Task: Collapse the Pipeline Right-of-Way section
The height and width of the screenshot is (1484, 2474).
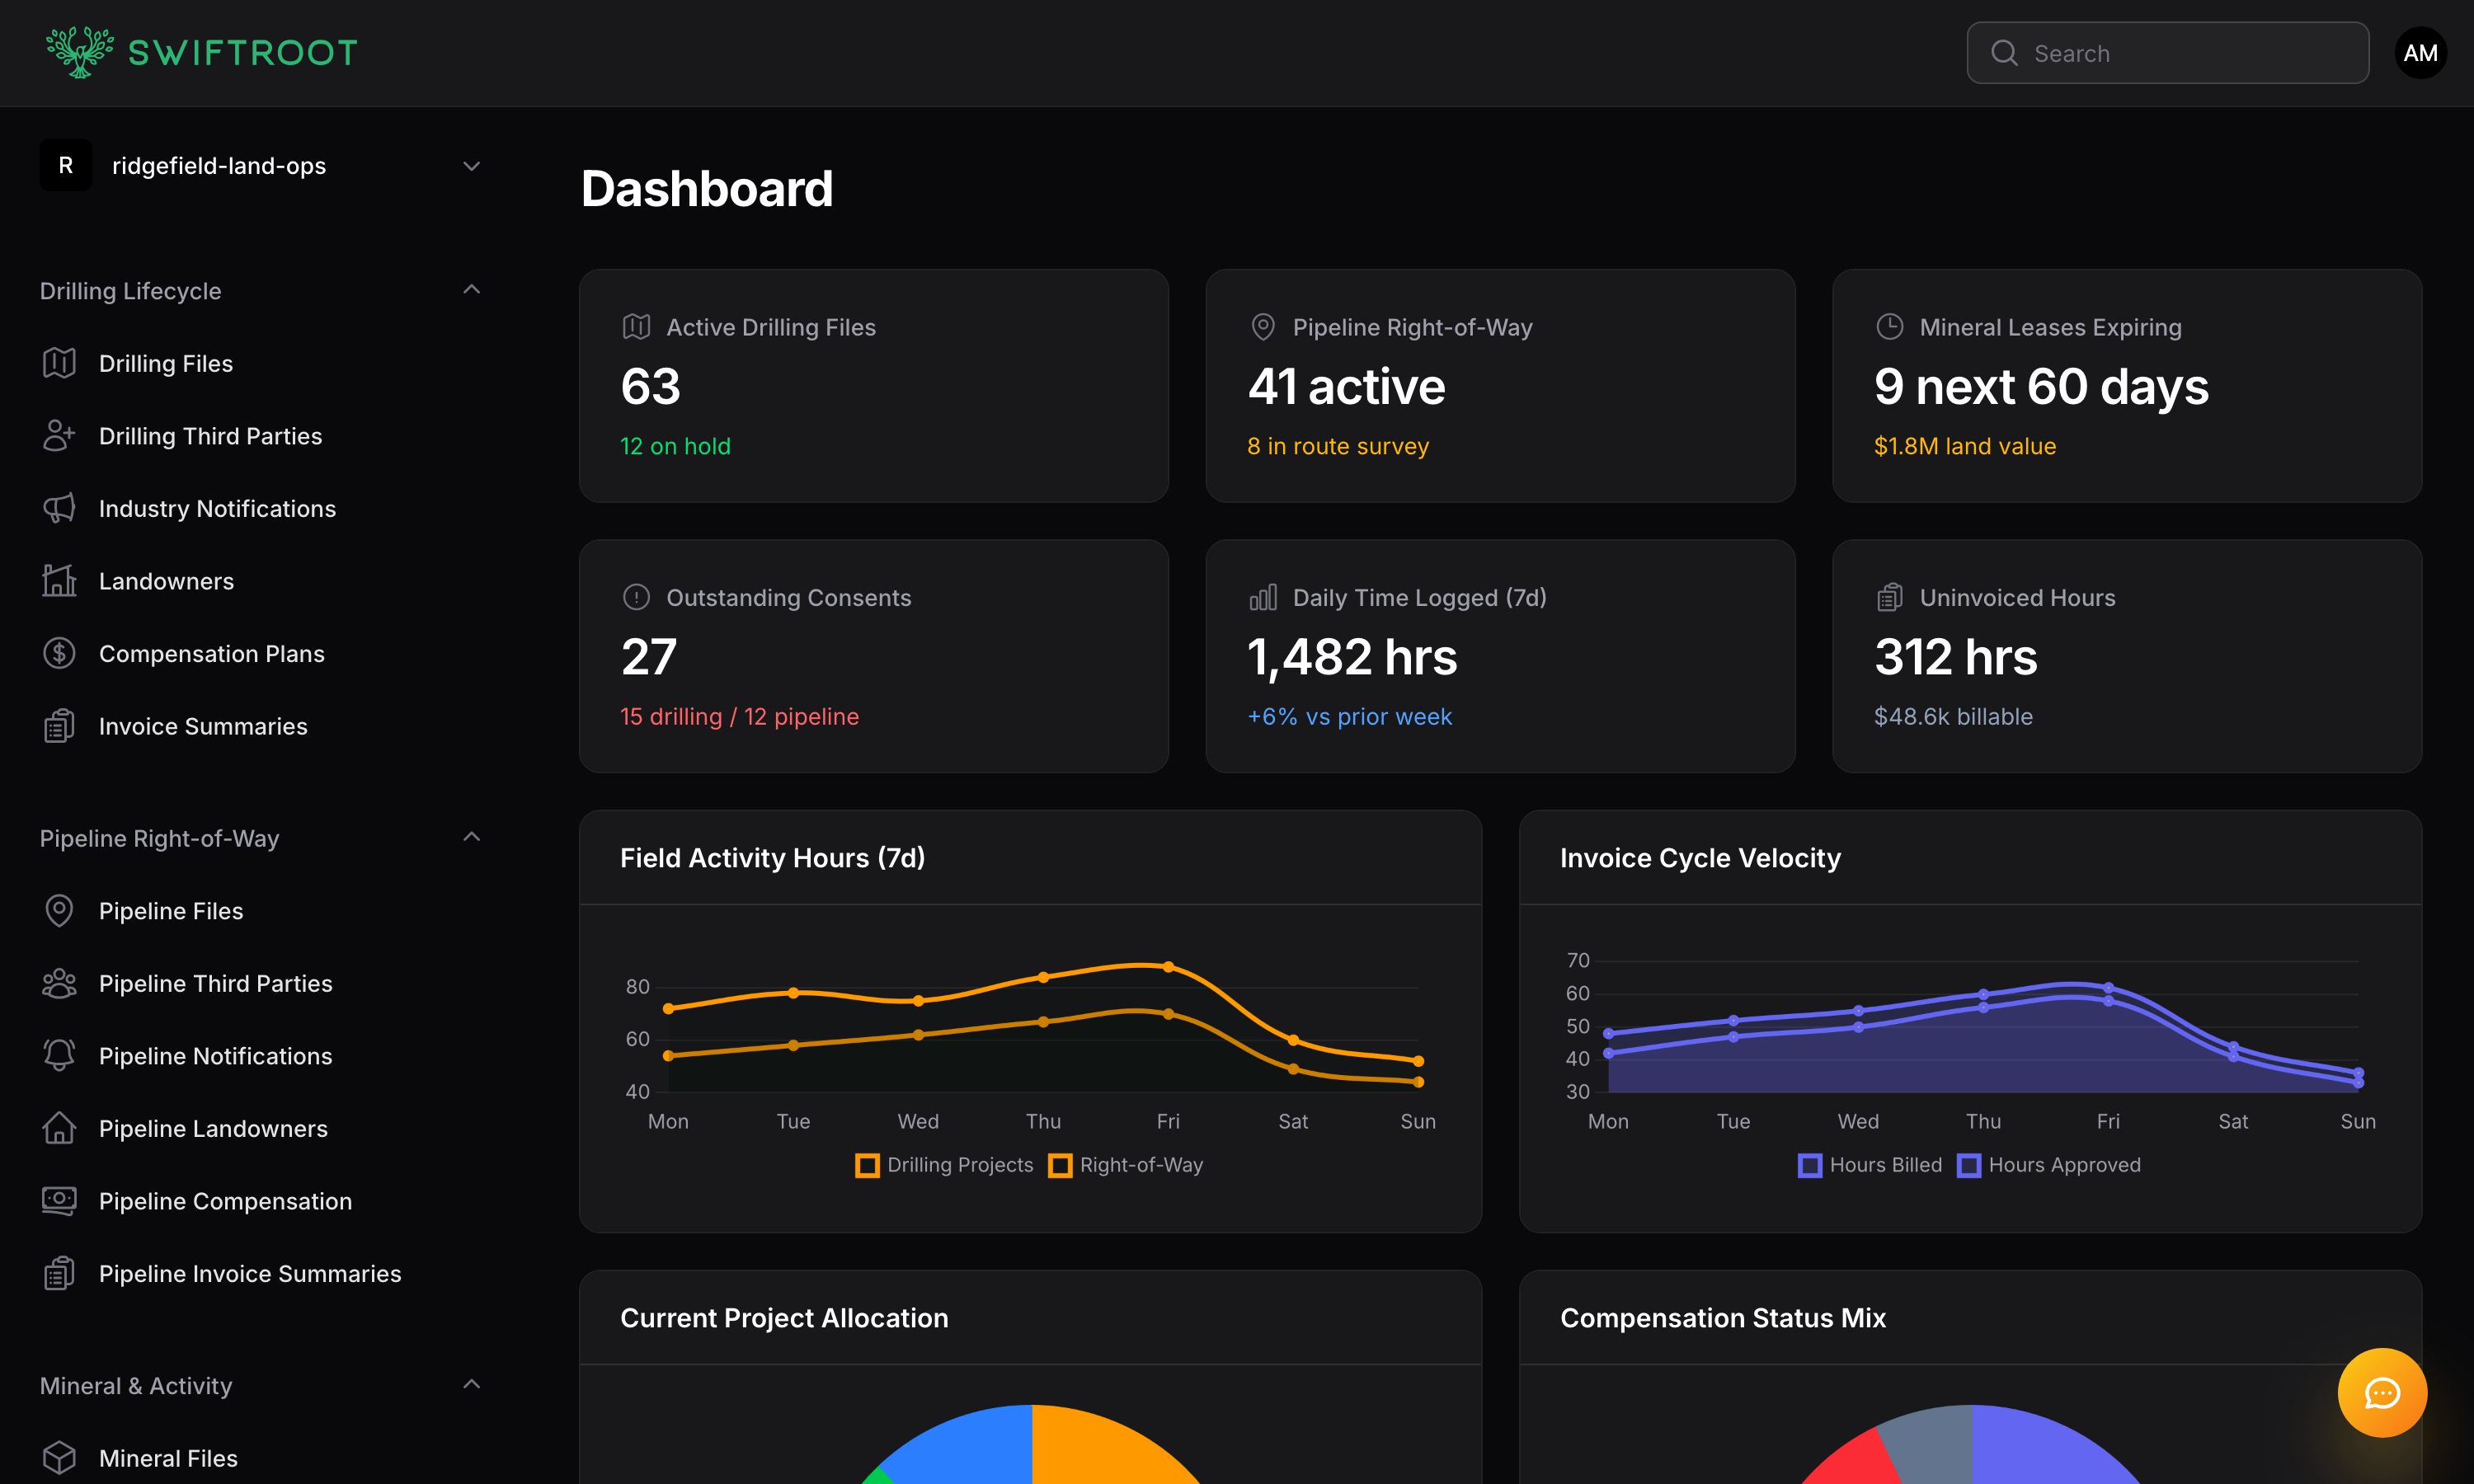Action: [471, 836]
